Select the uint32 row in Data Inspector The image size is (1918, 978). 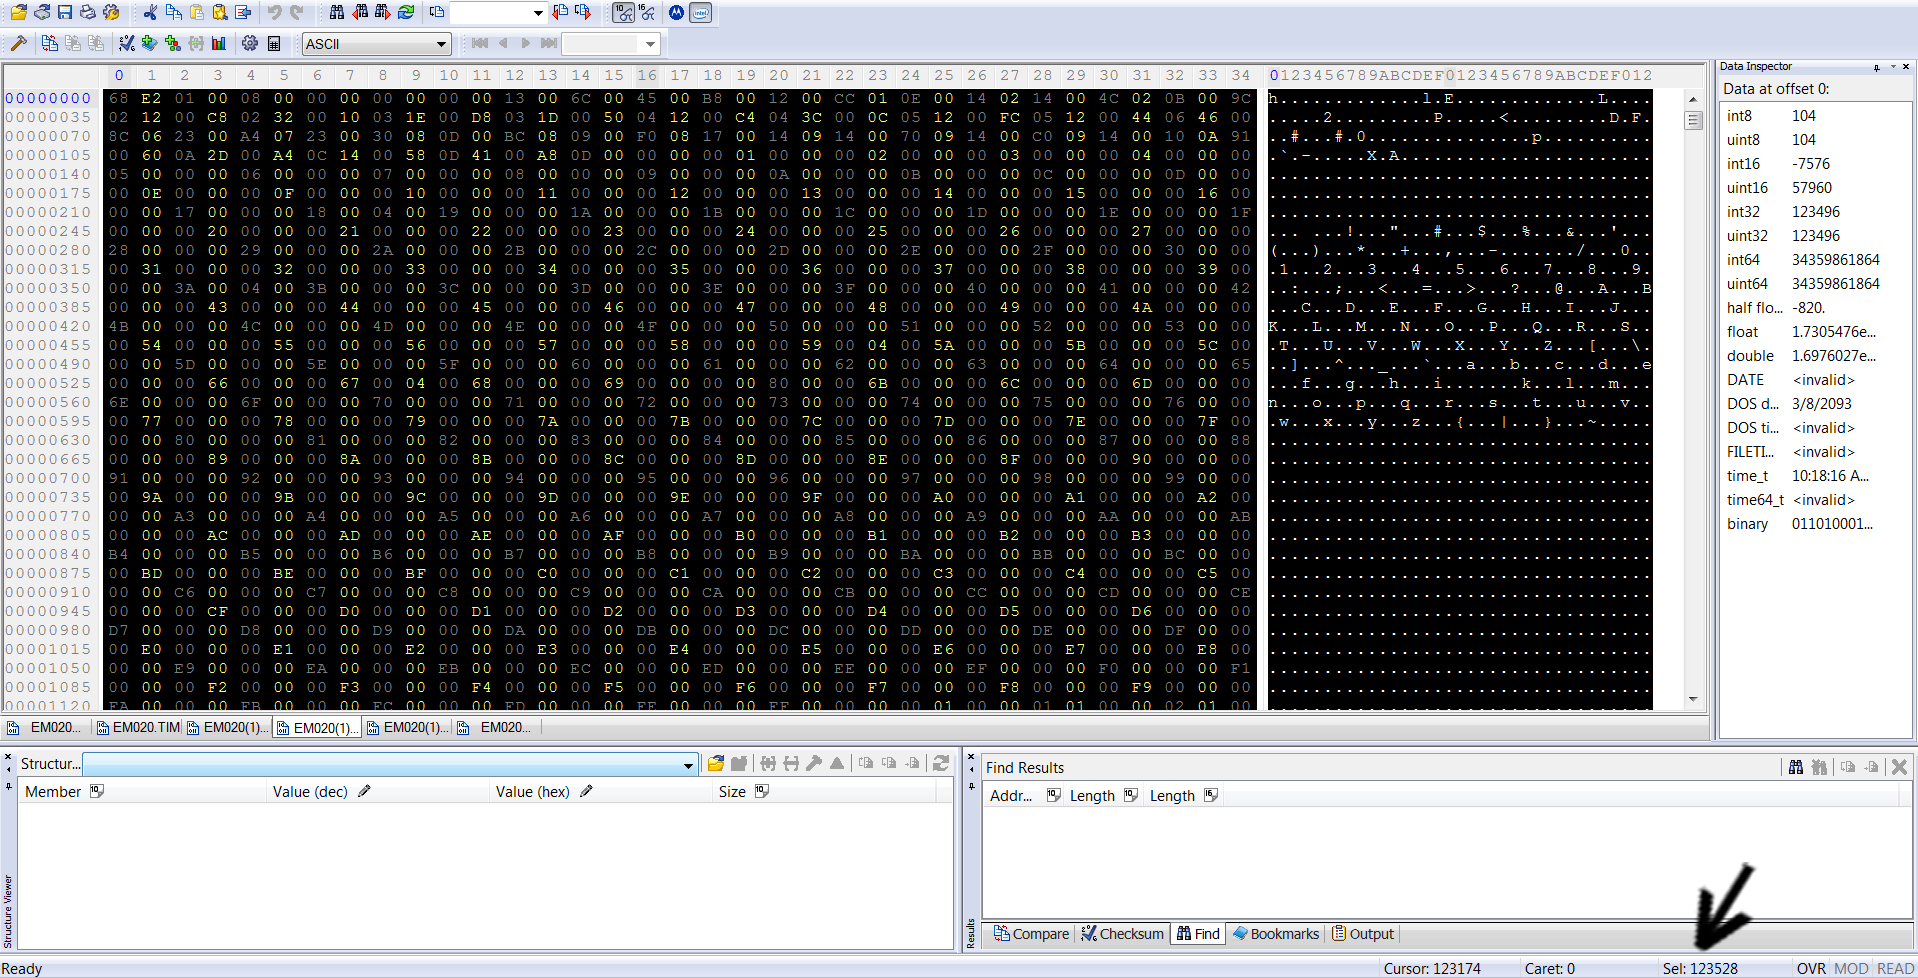tap(1816, 236)
